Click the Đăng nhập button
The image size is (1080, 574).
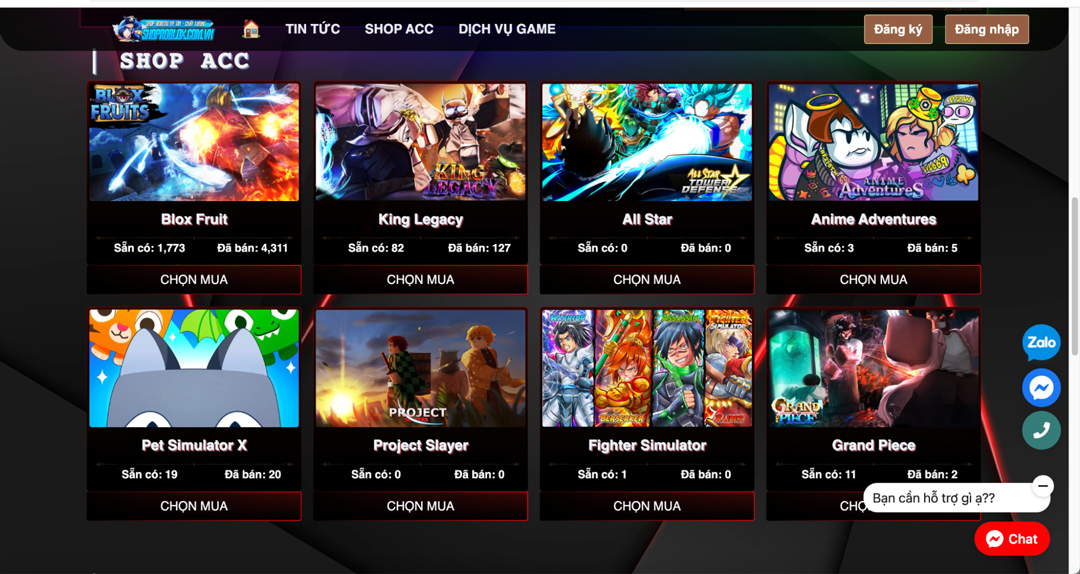tap(986, 30)
